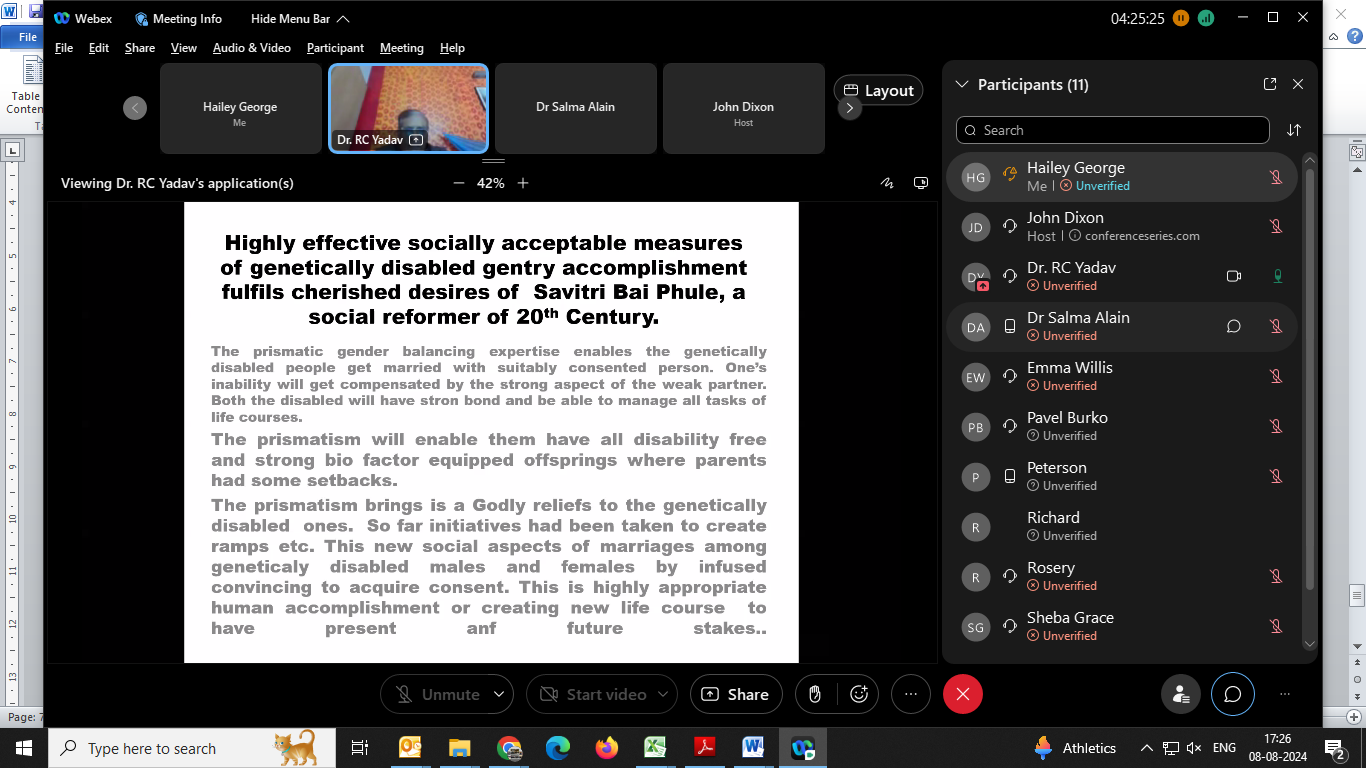Open more panel options at bottom right
The image size is (1366, 768).
click(x=1285, y=694)
